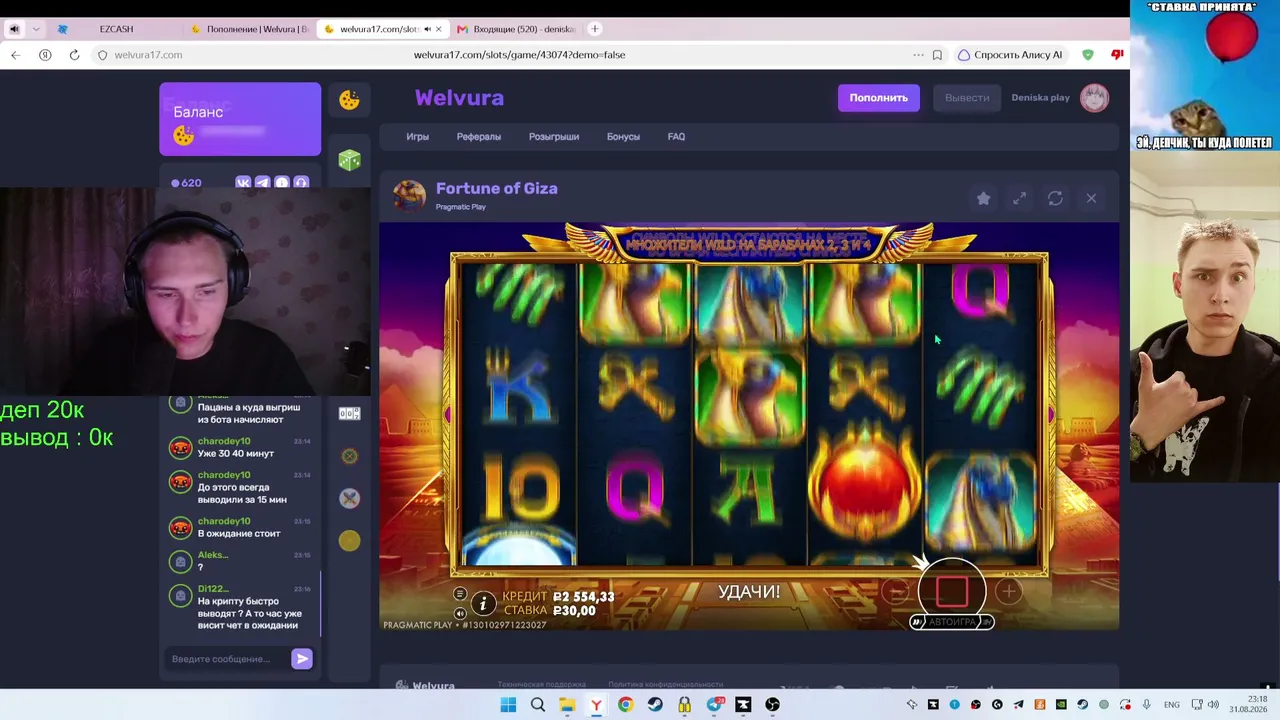Screen dimensions: 1280x720
Task: Open the Рефералы menu item
Action: (x=479, y=136)
